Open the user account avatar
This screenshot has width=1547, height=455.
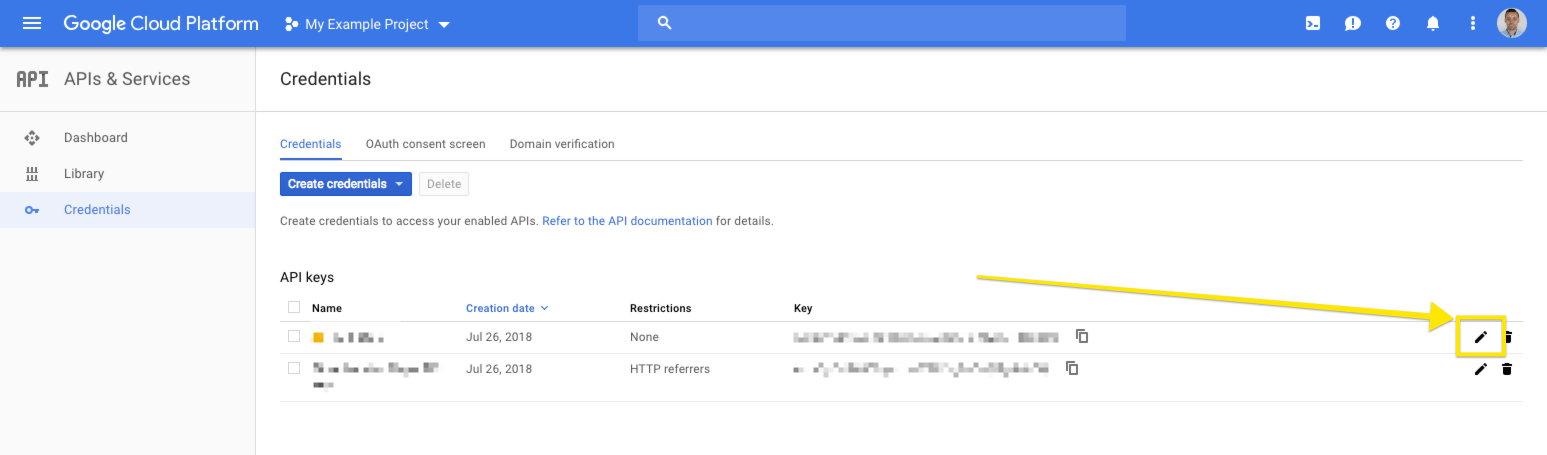pos(1511,23)
